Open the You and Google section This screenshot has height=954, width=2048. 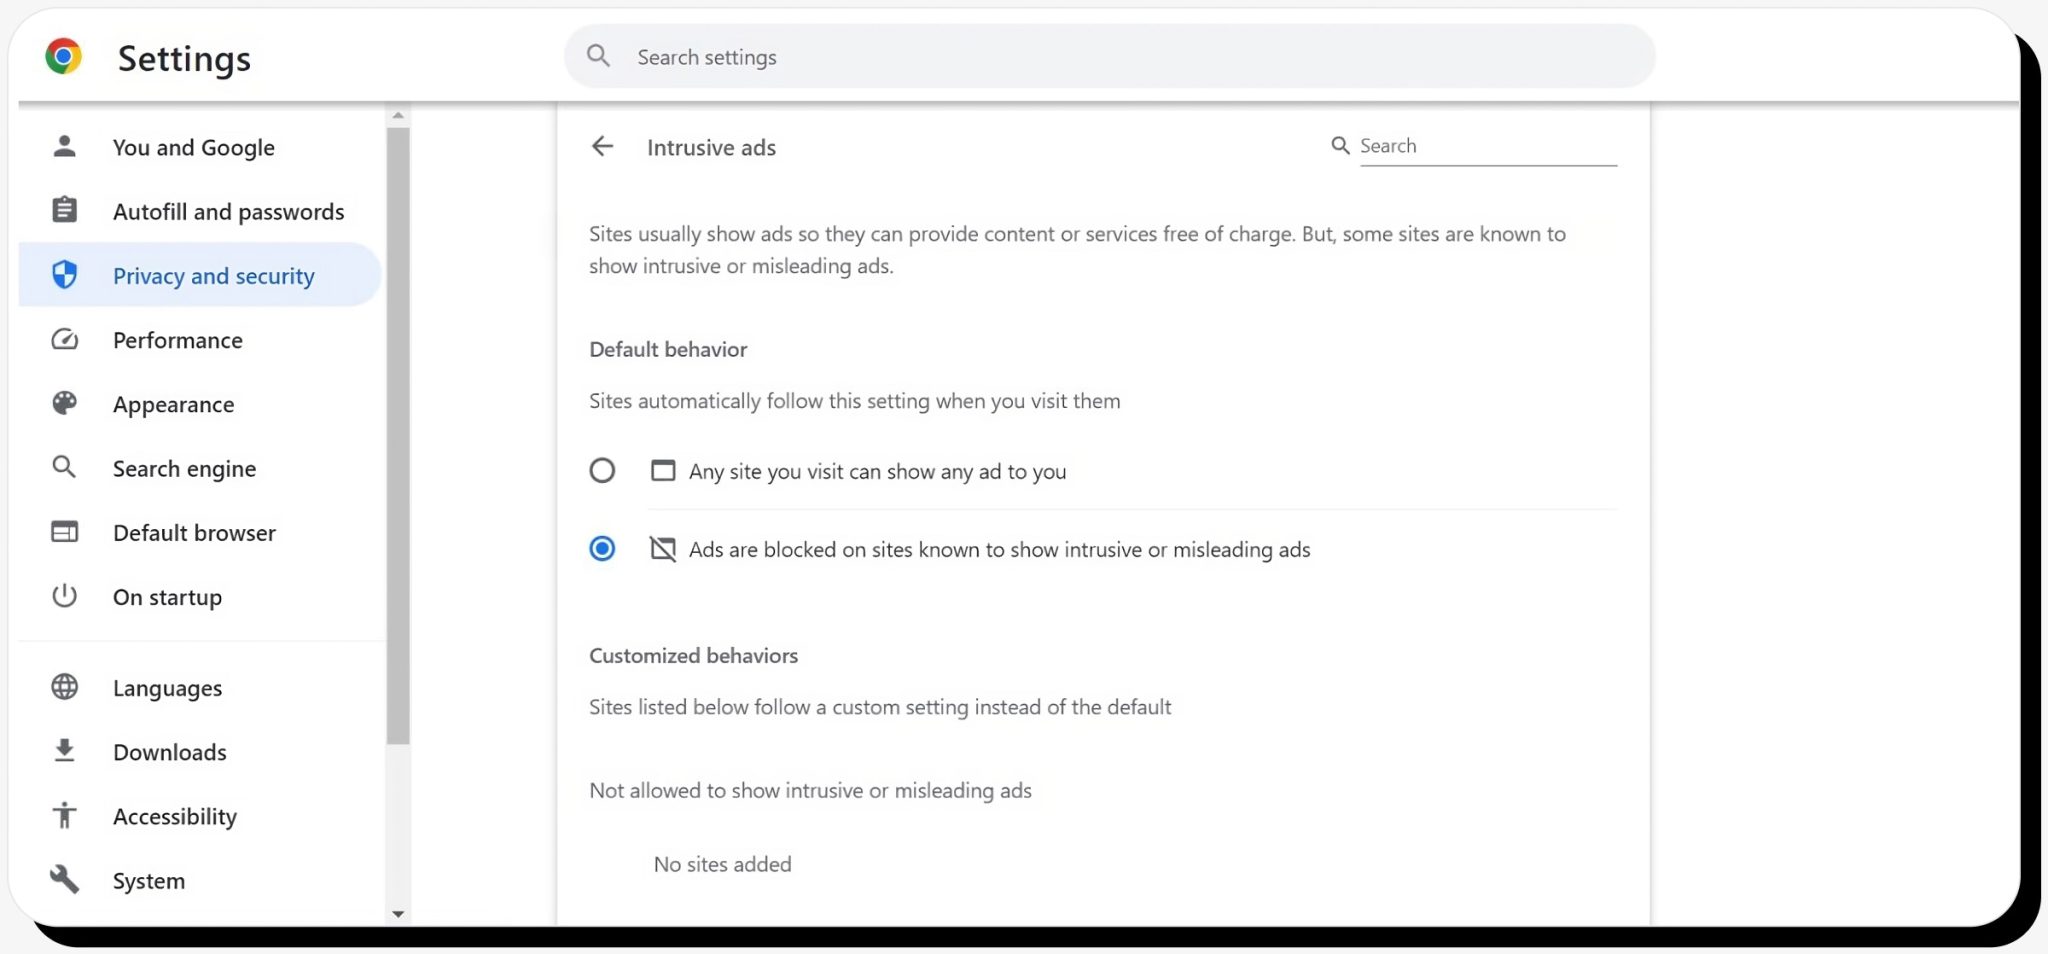click(x=193, y=147)
